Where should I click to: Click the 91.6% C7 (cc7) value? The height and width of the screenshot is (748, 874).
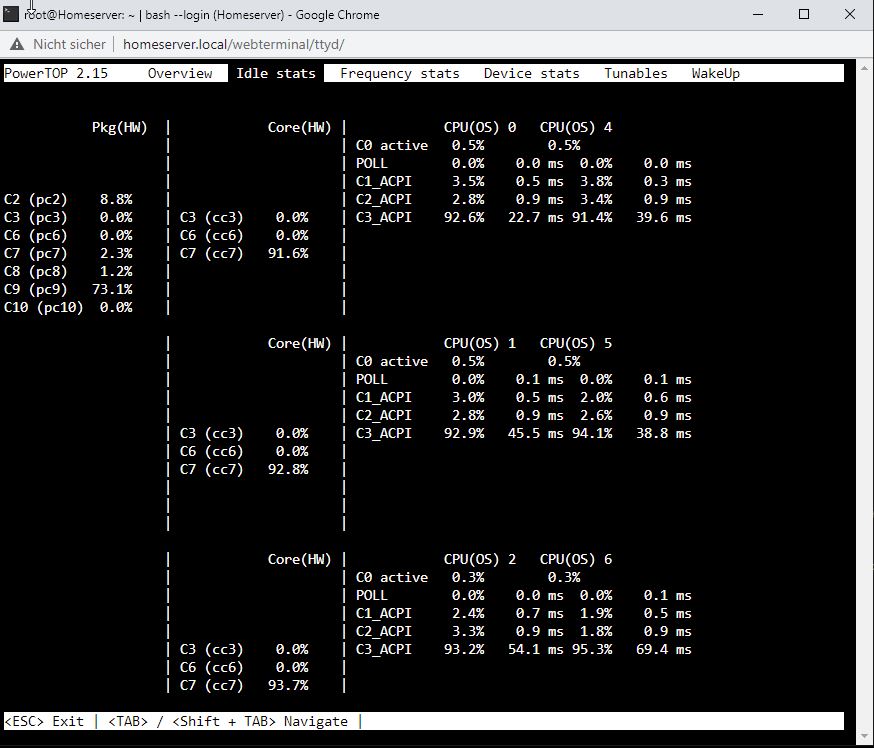(288, 254)
